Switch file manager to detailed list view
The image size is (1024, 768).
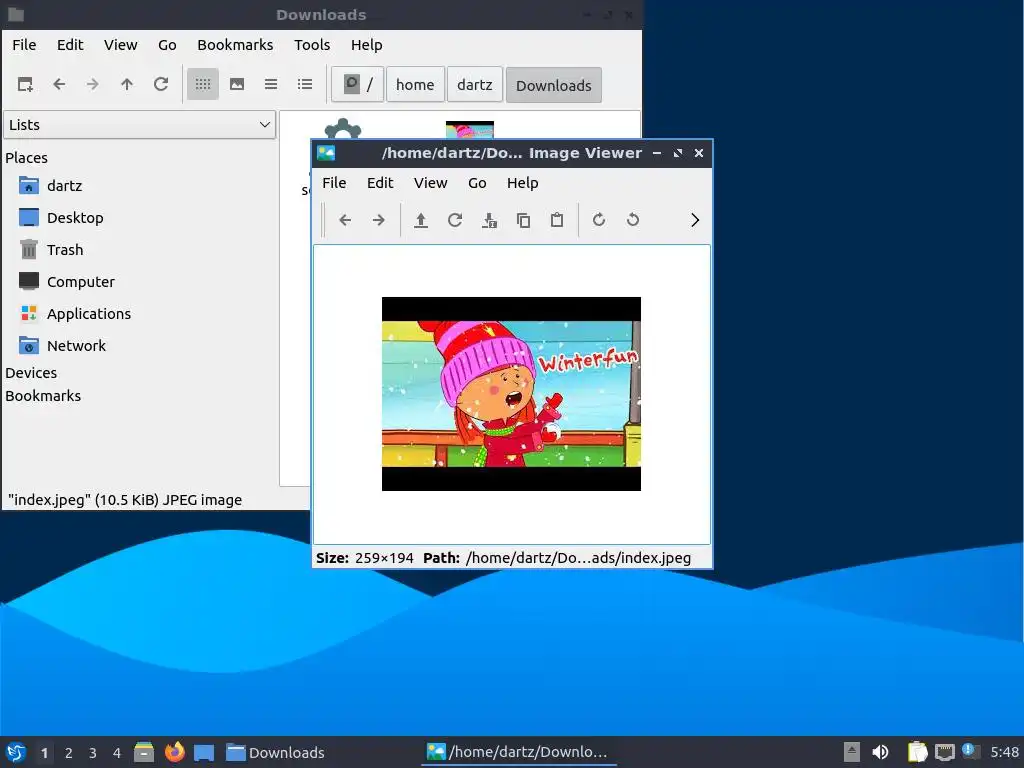pyautogui.click(x=305, y=84)
